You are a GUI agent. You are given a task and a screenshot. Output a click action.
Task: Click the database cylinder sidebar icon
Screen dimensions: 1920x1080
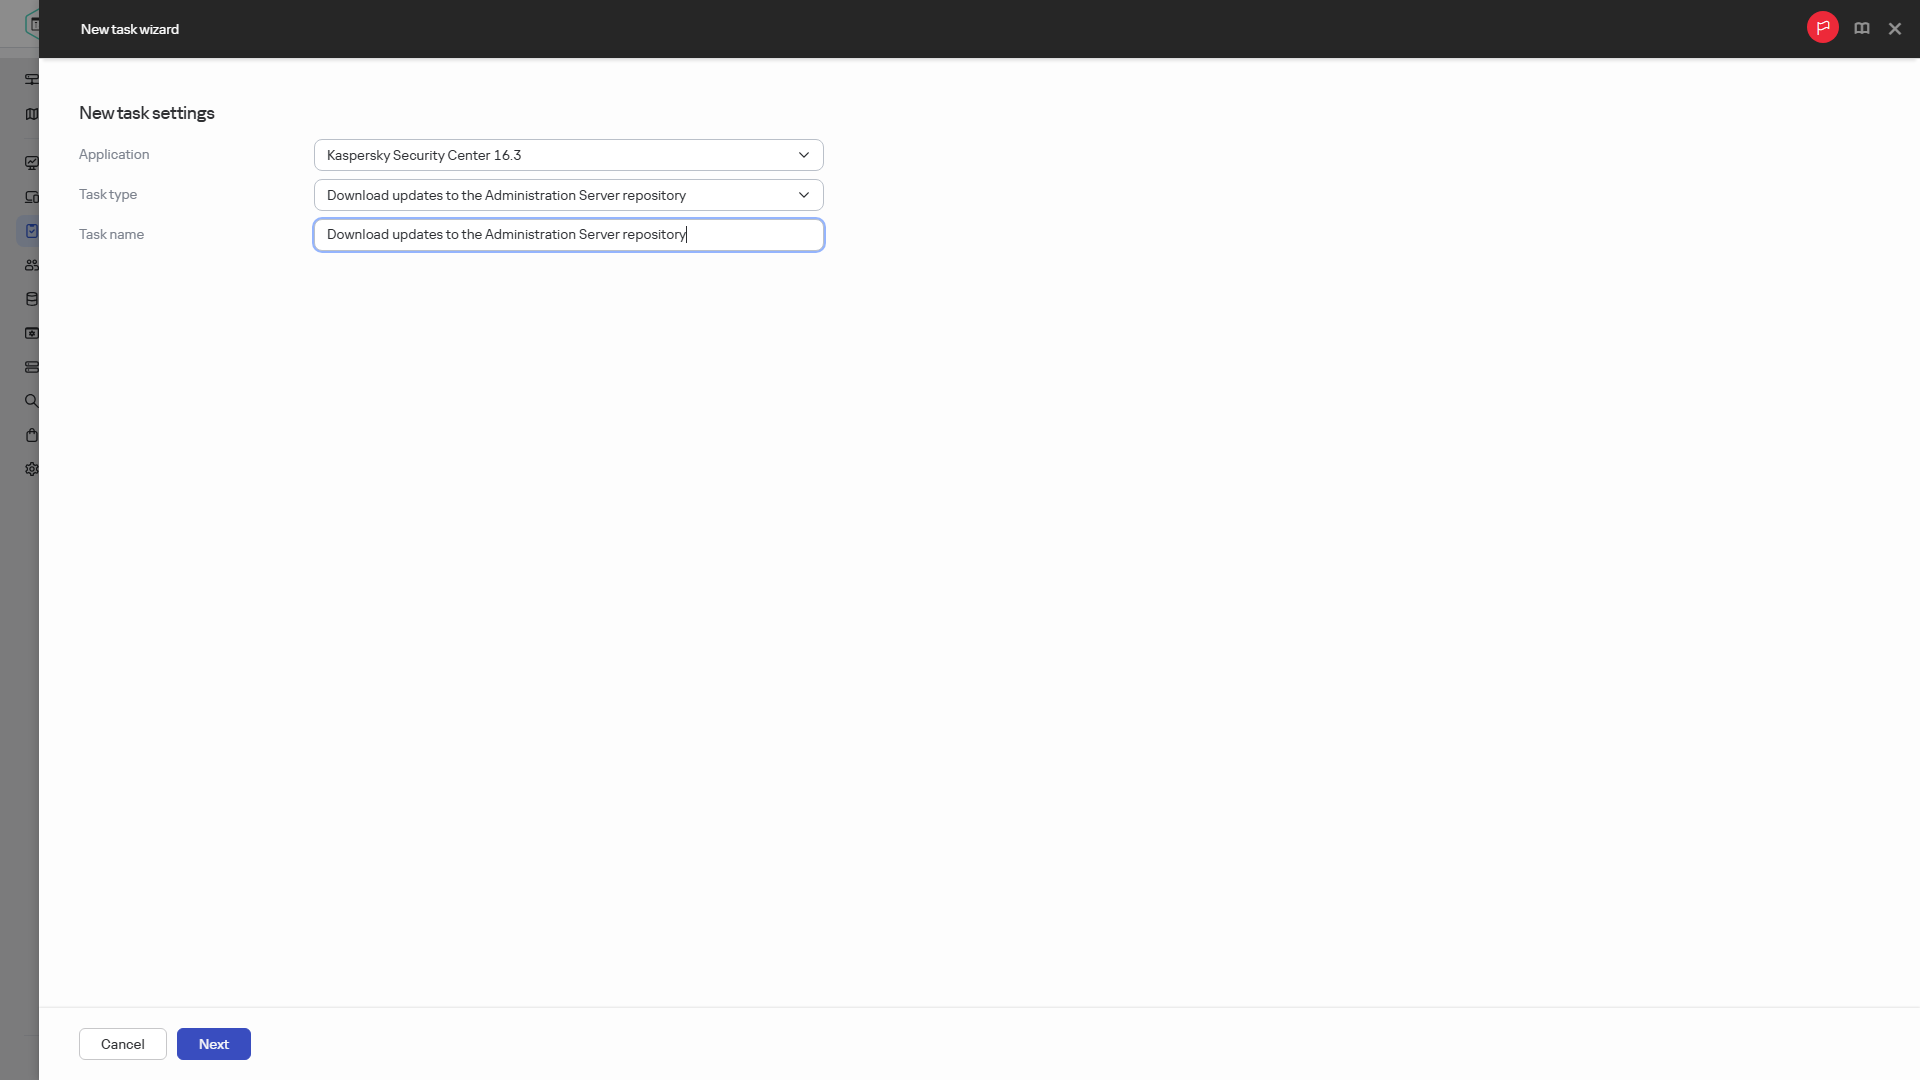[32, 299]
